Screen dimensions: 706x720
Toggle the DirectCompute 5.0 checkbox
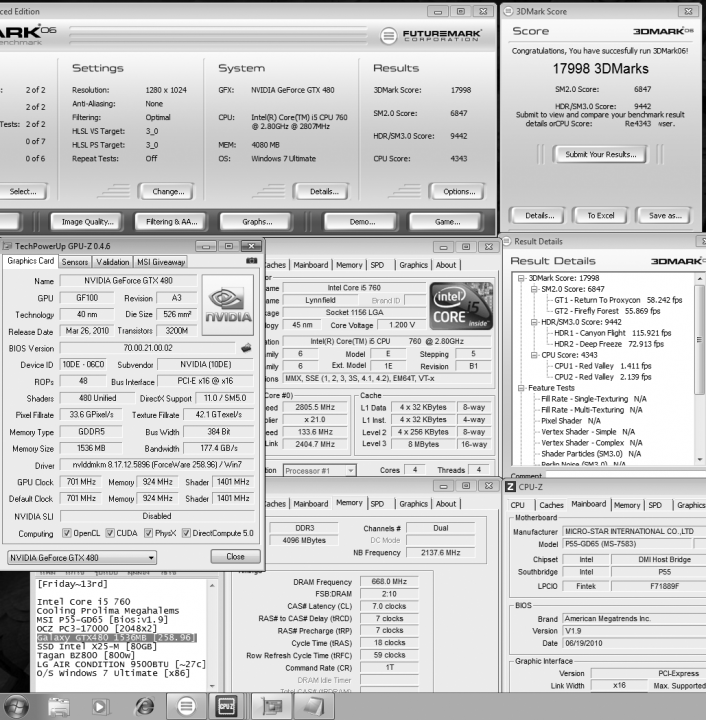tap(186, 533)
